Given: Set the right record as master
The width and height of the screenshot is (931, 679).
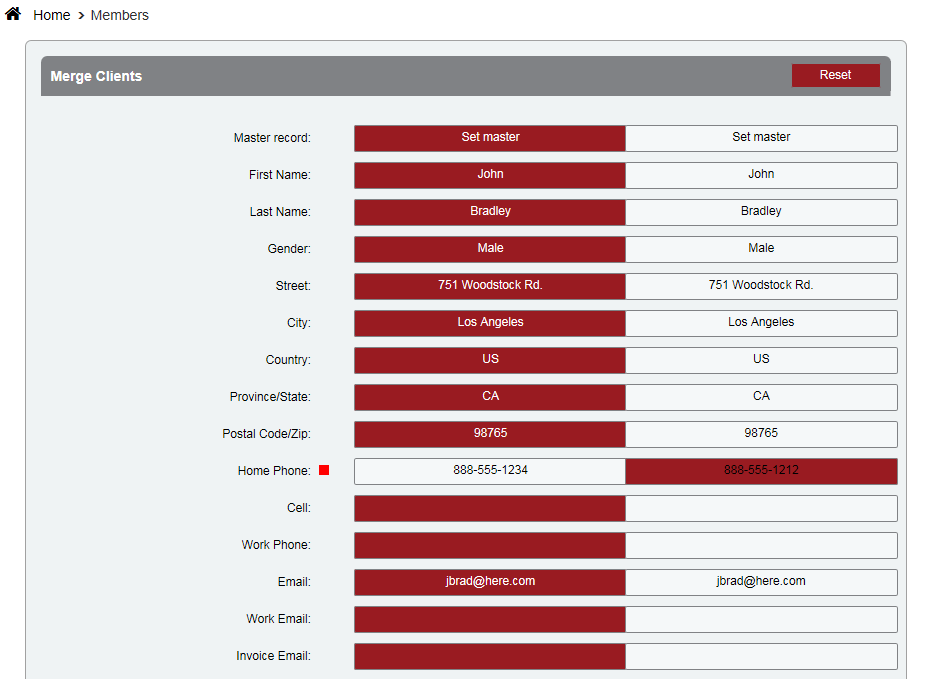Looking at the screenshot, I should click(x=761, y=138).
